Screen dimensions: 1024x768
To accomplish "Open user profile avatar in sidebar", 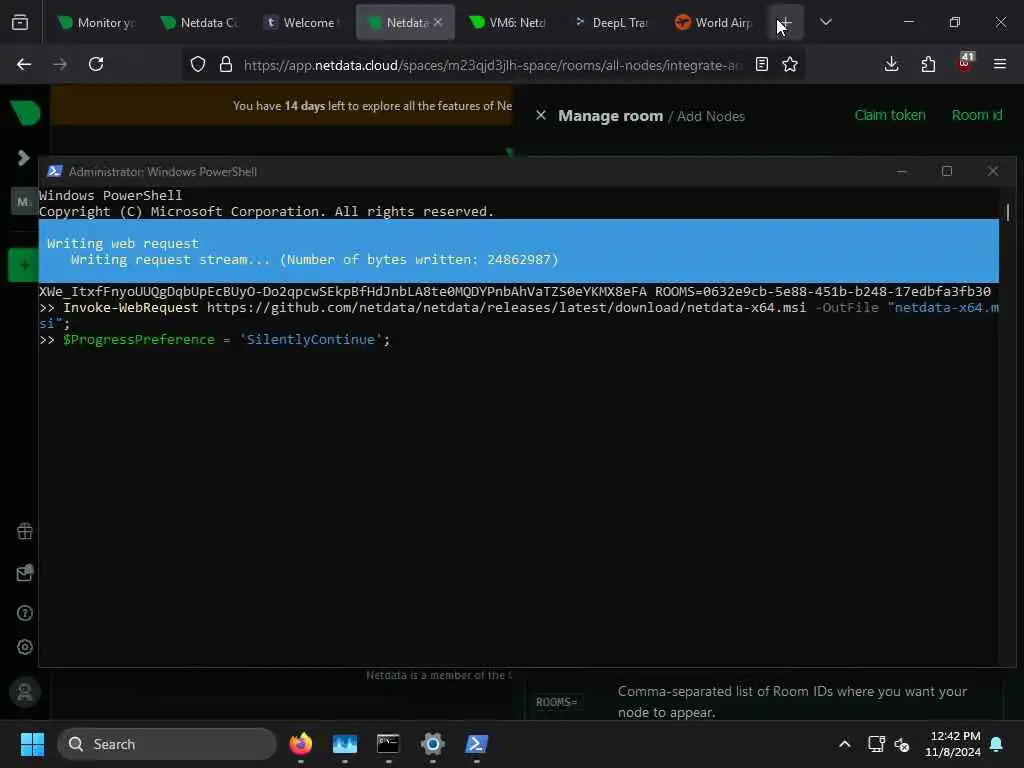I will tap(25, 692).
